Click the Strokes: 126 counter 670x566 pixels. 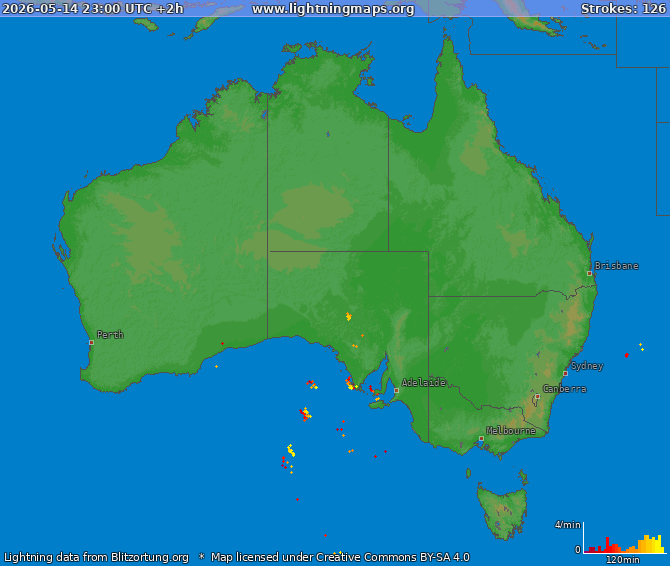click(x=623, y=9)
